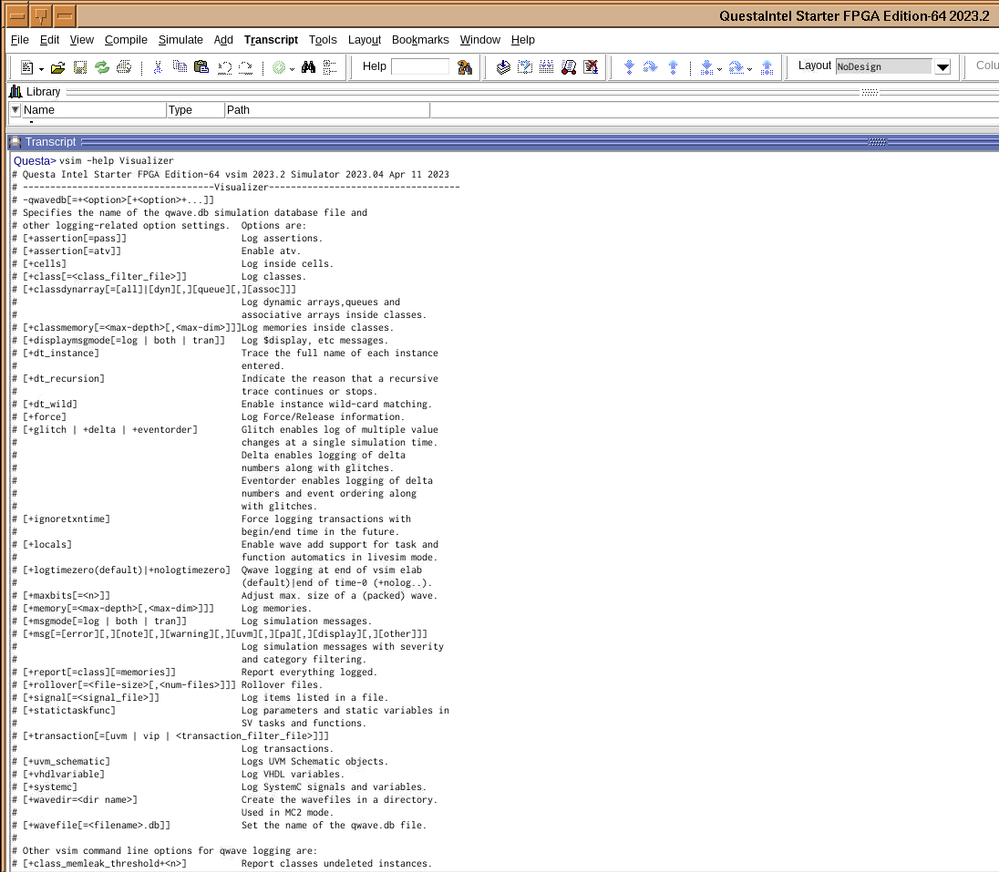Click the Help search binoculars icon
This screenshot has width=999, height=872.
click(x=465, y=67)
